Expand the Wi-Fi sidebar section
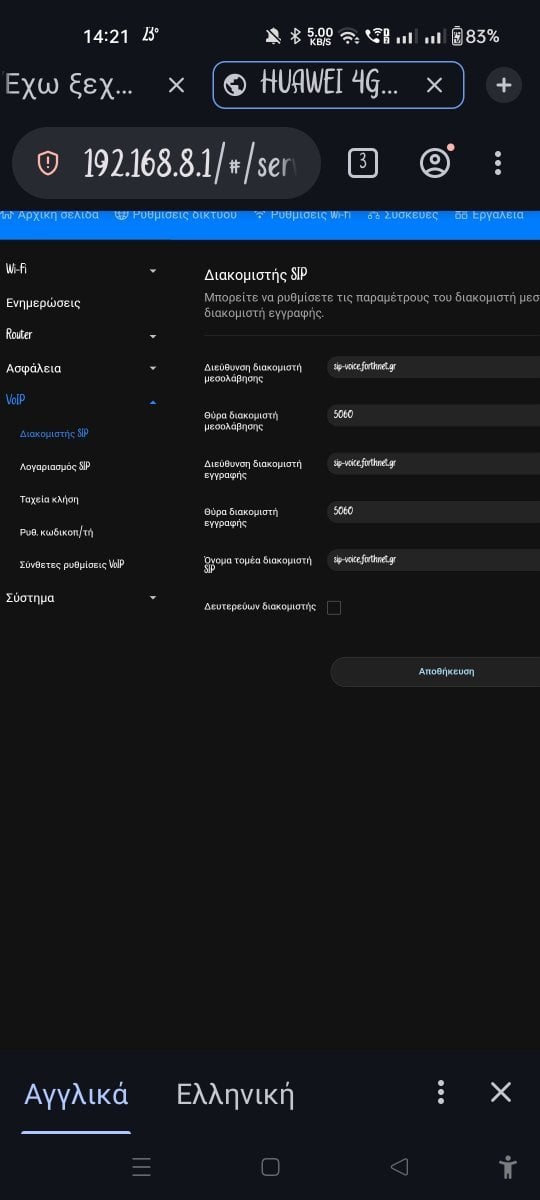 click(x=80, y=269)
